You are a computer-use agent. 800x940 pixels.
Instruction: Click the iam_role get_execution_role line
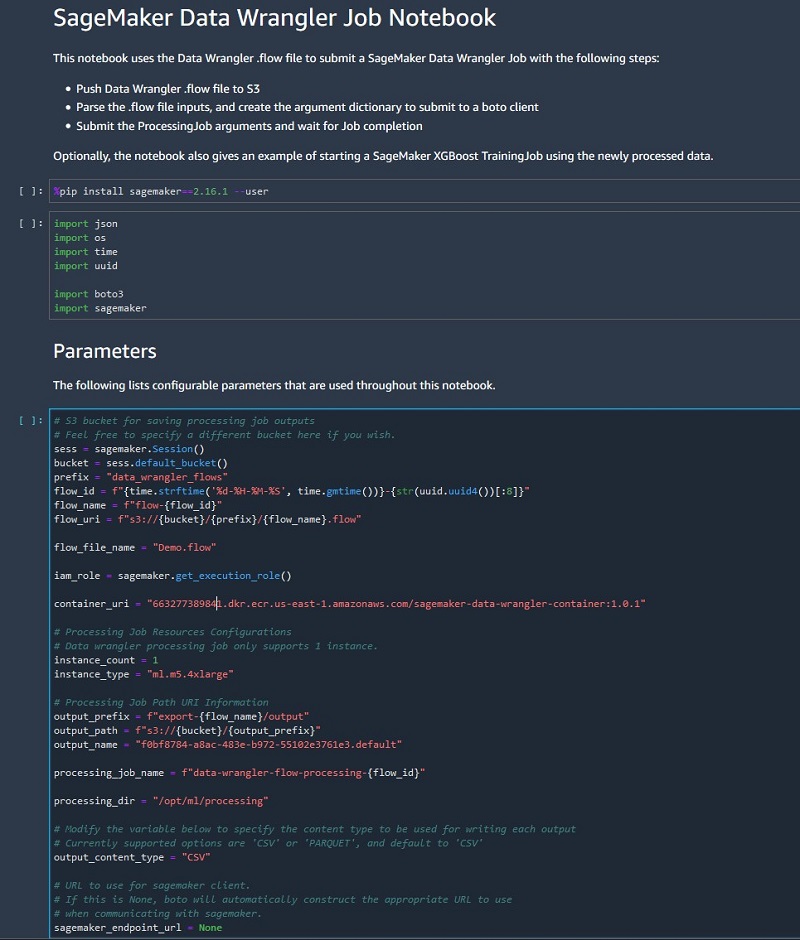(x=173, y=576)
